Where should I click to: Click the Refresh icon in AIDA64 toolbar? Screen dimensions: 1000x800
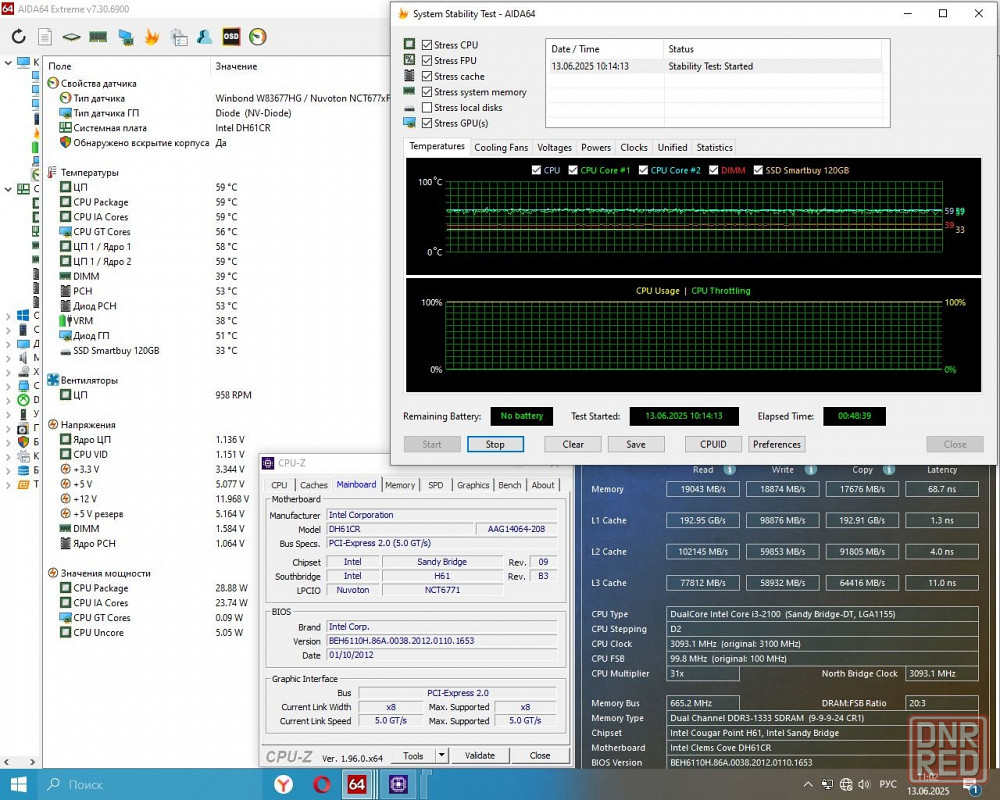point(18,36)
